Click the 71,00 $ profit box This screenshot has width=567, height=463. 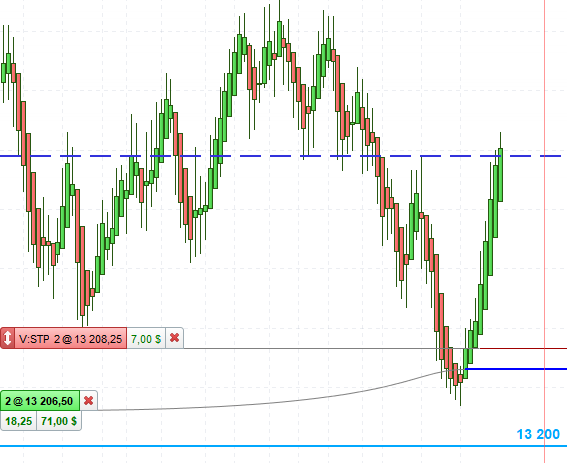[59, 421]
